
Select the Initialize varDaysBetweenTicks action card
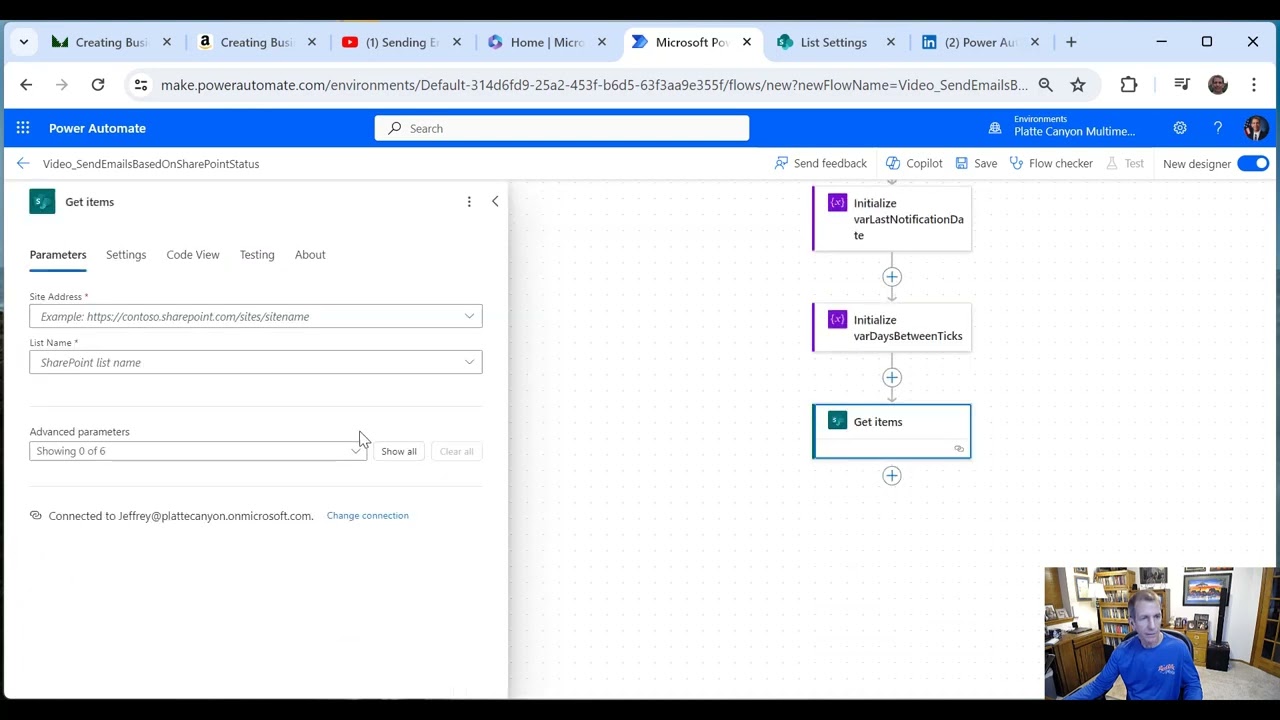click(x=892, y=328)
